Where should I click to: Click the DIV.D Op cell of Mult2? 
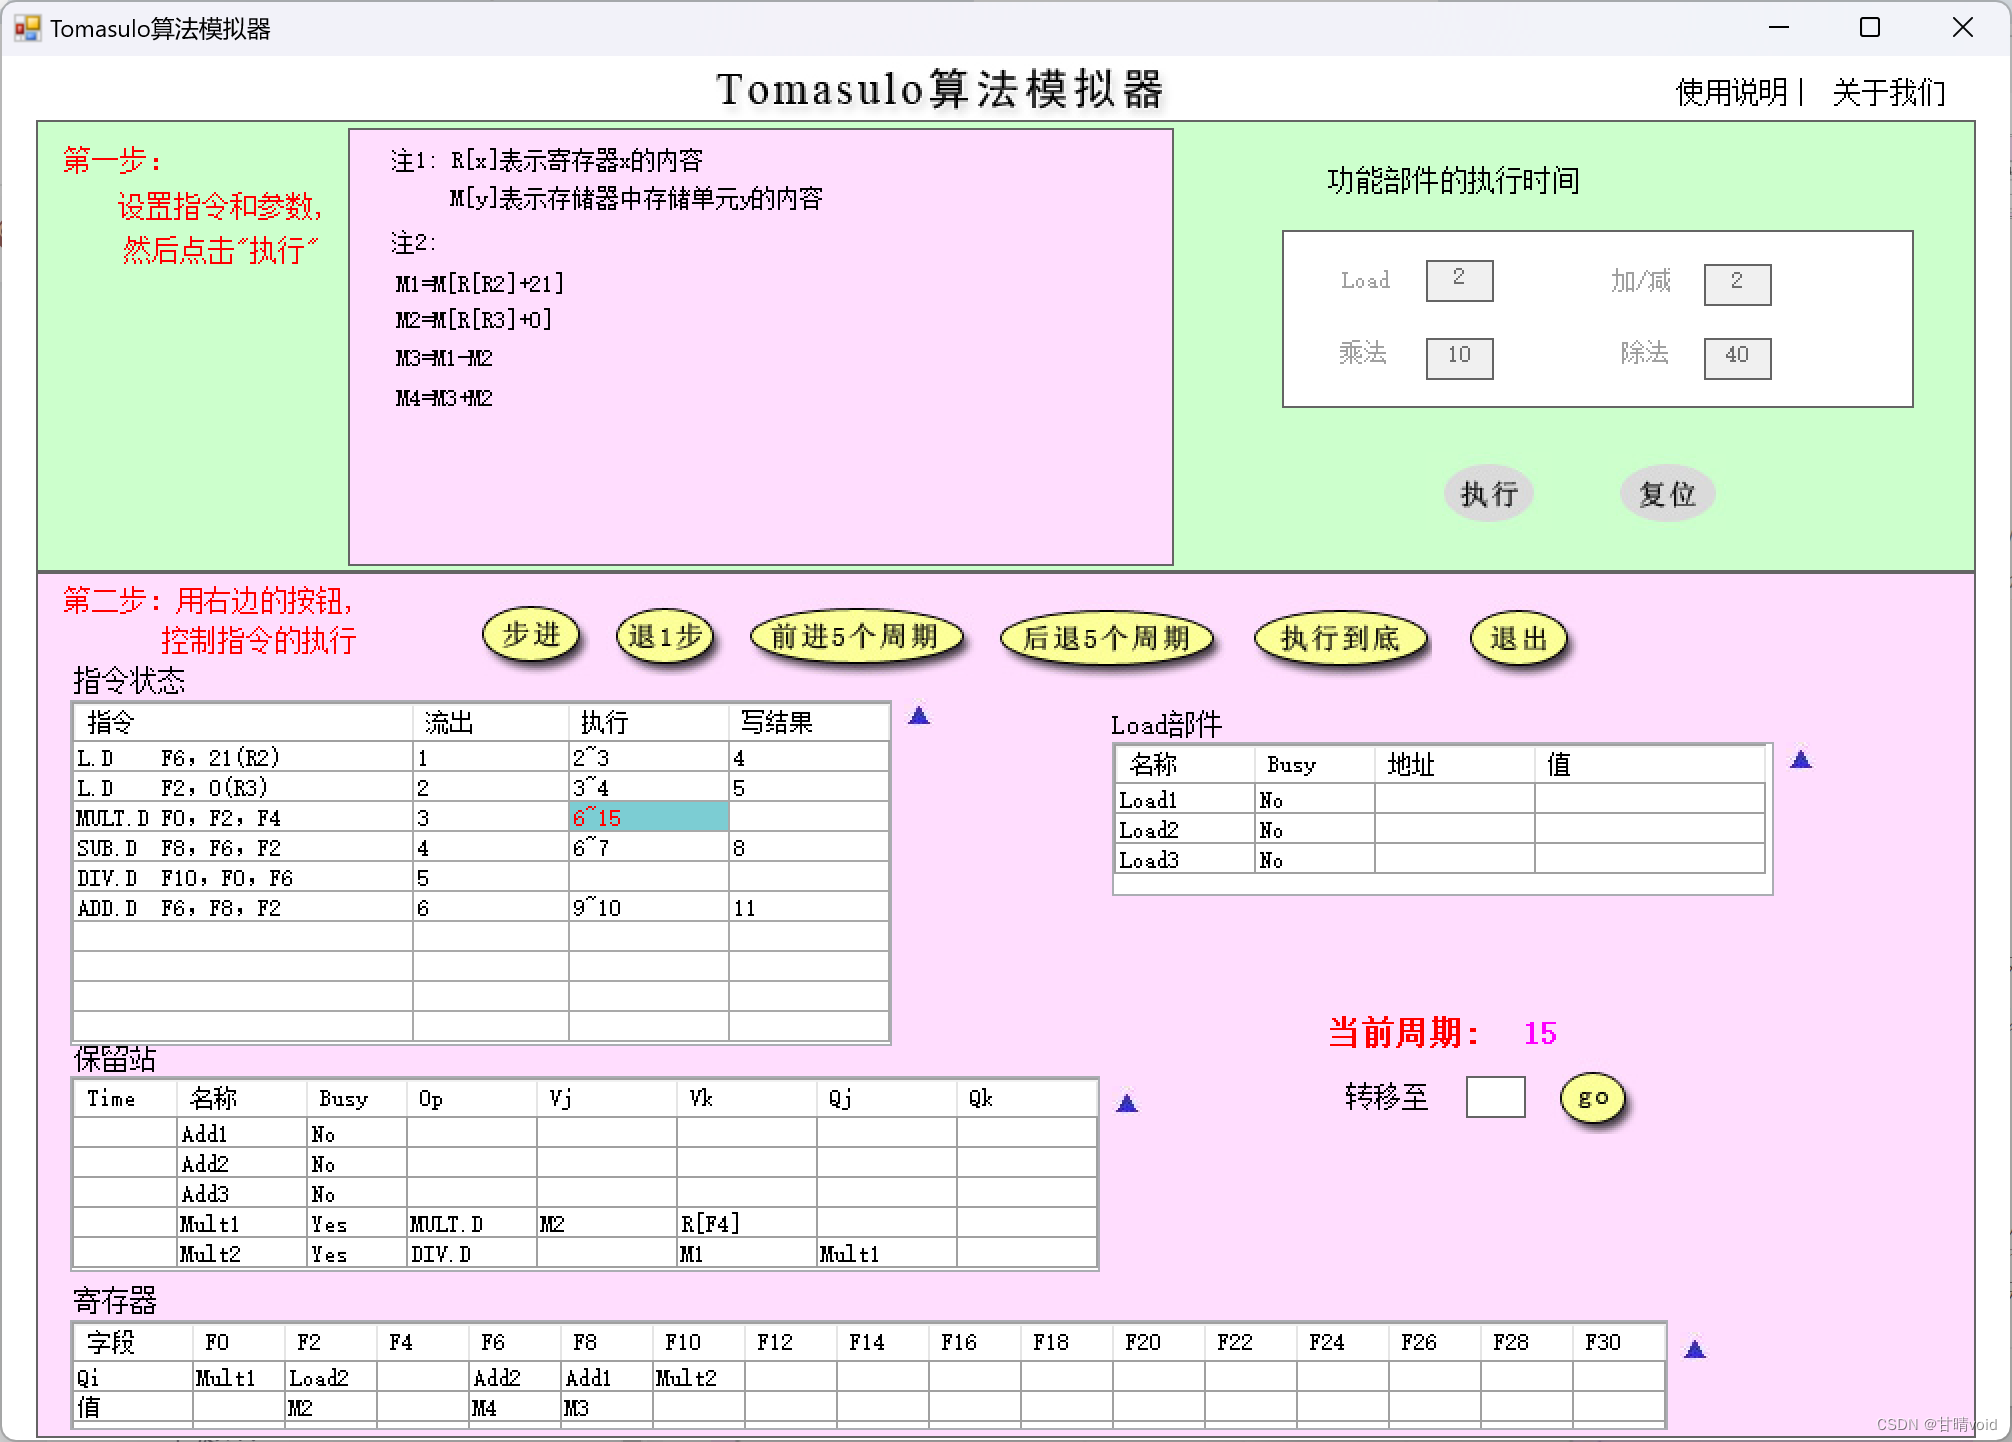472,1253
